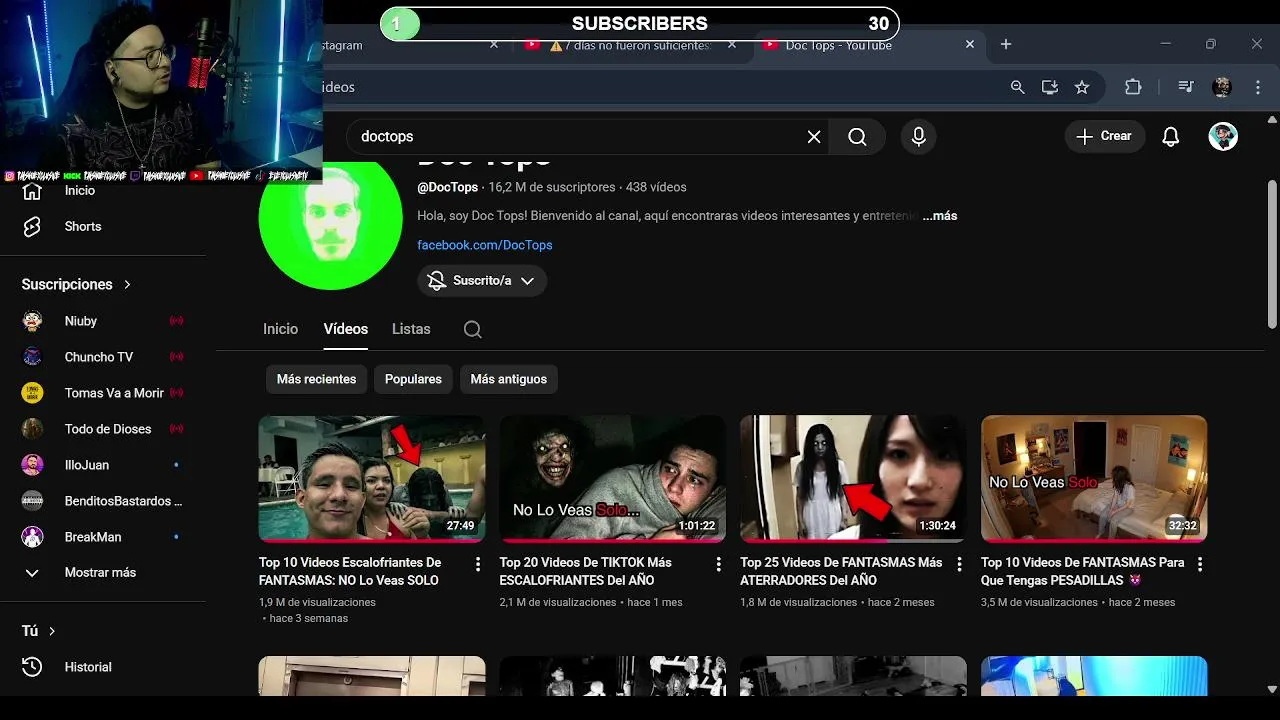Open browser zoom magnifier icon

(x=1018, y=87)
